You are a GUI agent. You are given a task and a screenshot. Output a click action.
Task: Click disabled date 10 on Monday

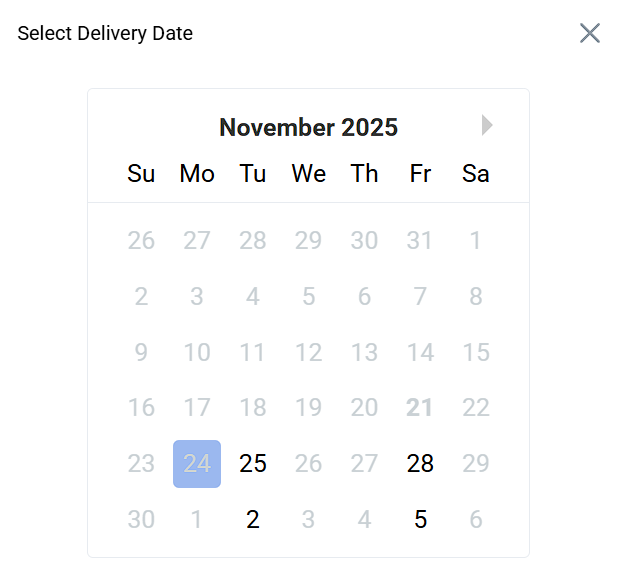(197, 352)
